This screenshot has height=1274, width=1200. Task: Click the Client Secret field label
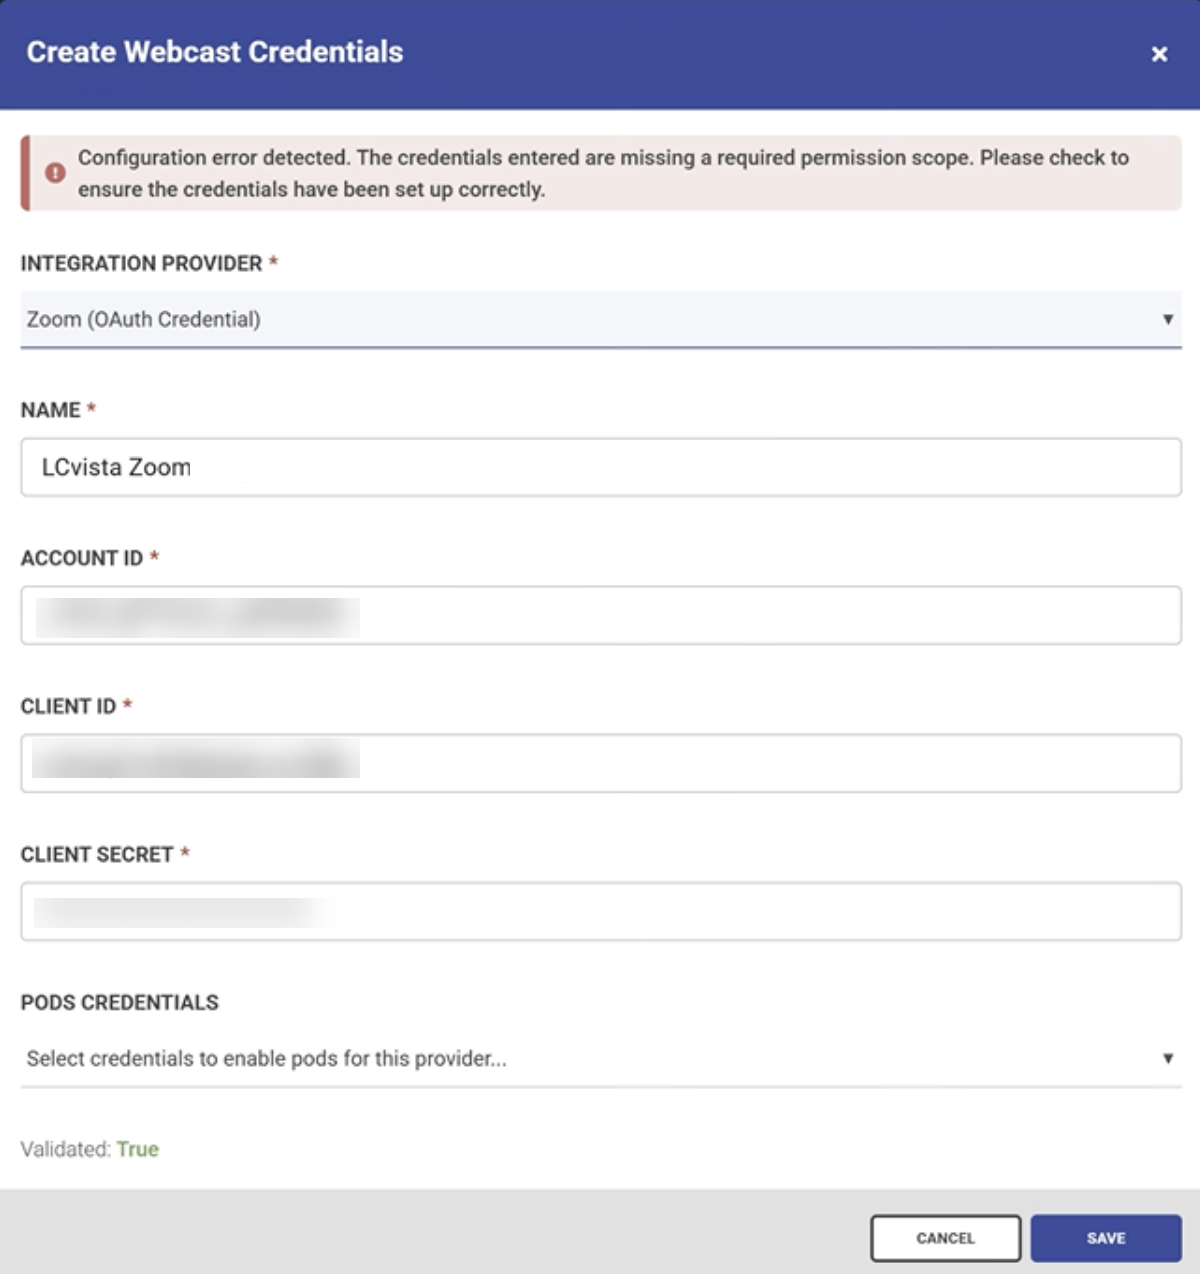pos(97,854)
